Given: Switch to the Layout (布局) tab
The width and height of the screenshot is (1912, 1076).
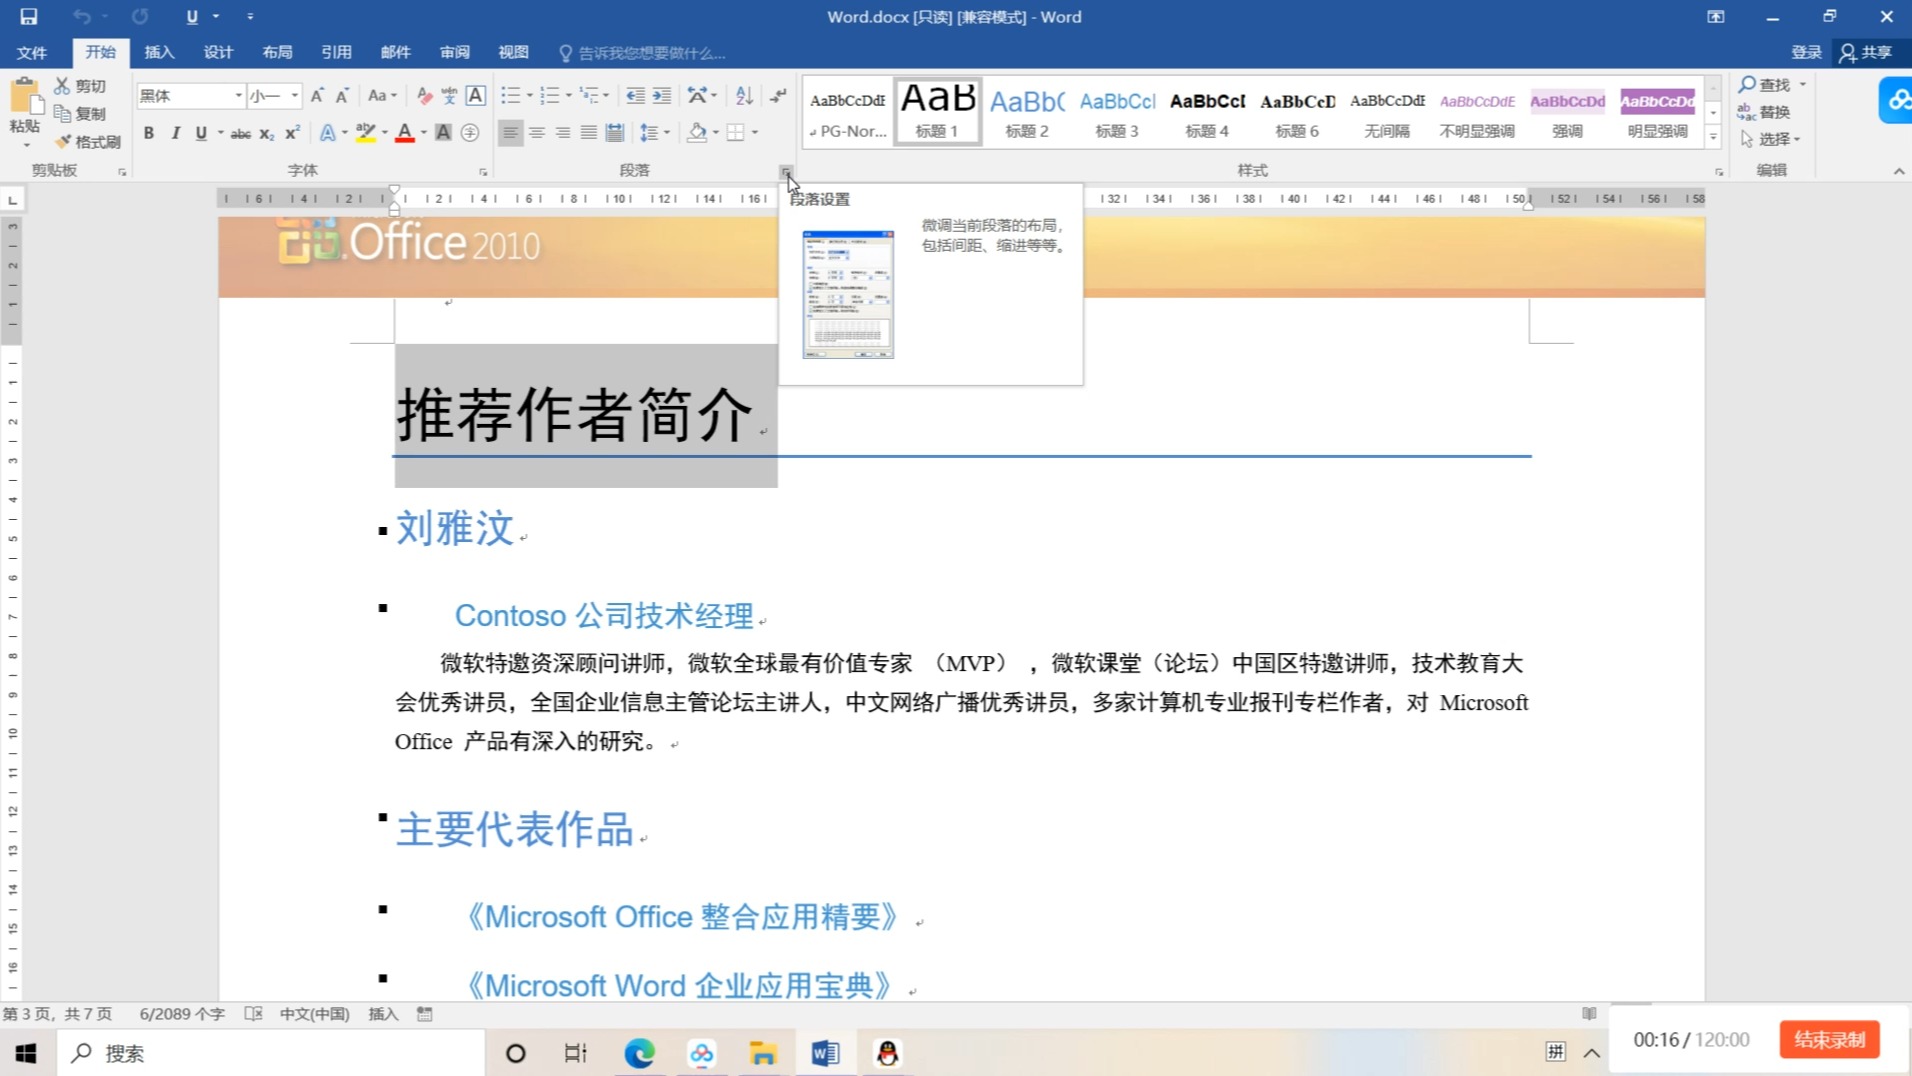Looking at the screenshot, I should point(277,52).
